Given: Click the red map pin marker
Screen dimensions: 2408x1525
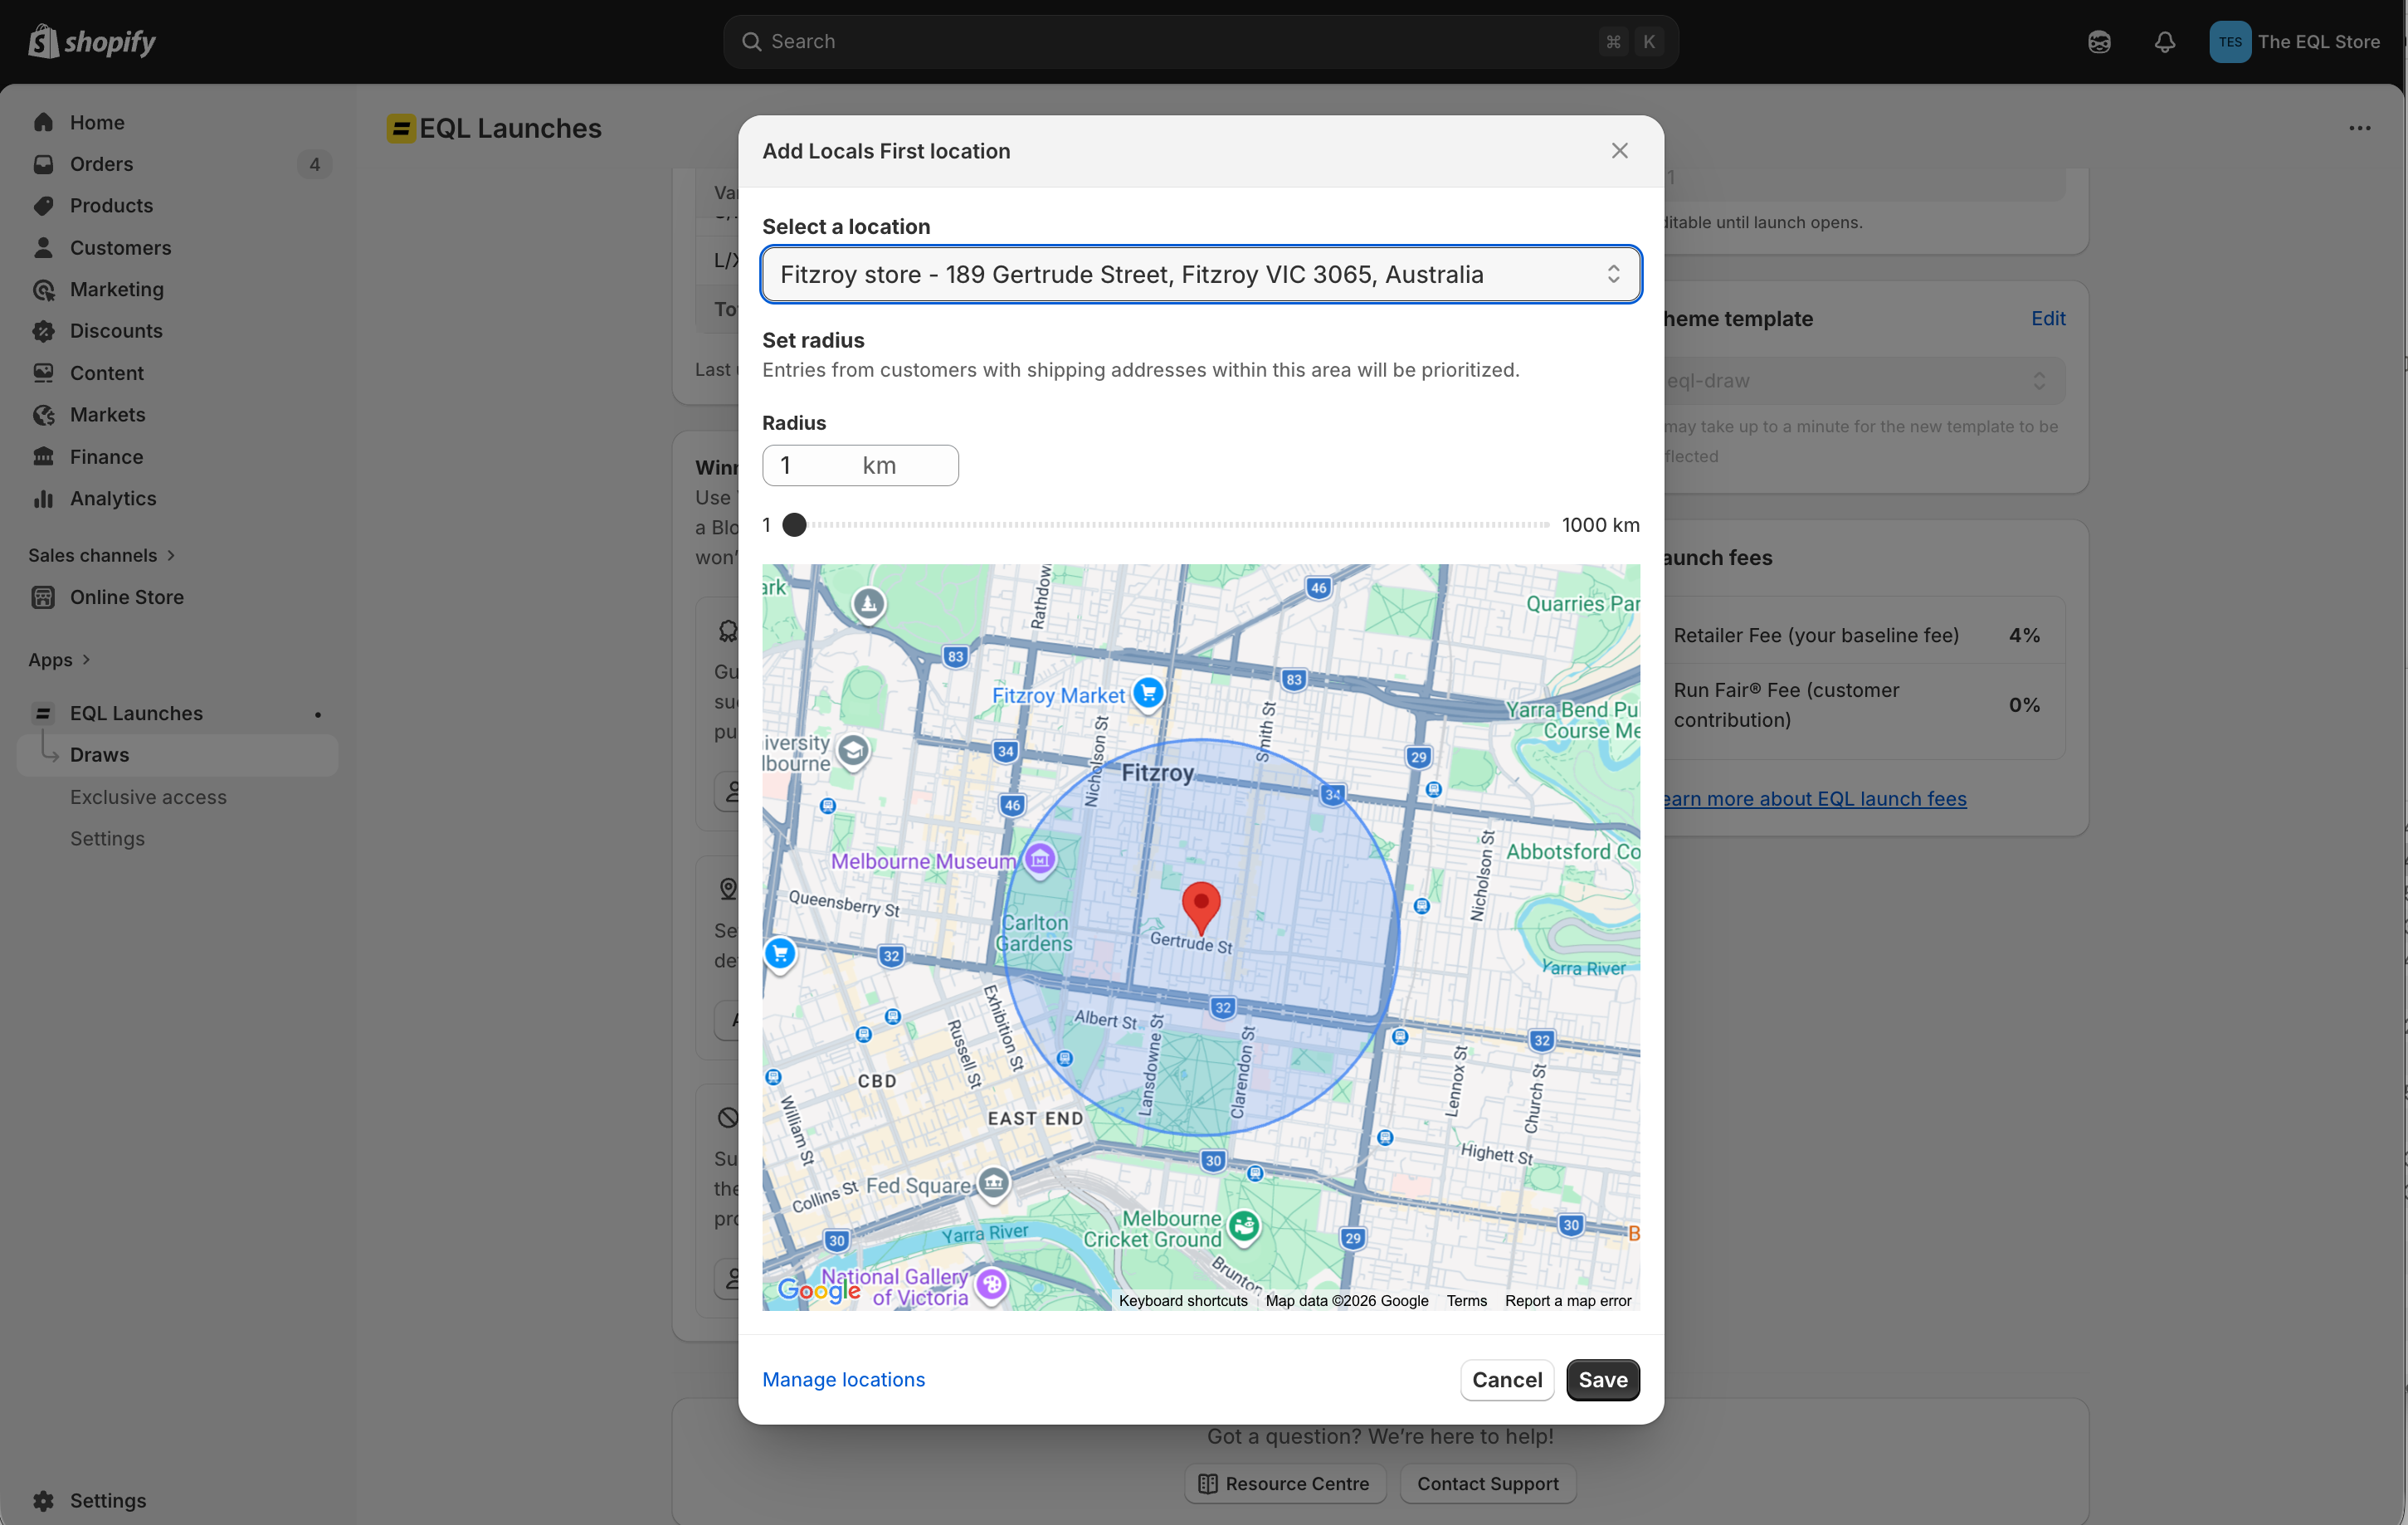Looking at the screenshot, I should point(1201,906).
